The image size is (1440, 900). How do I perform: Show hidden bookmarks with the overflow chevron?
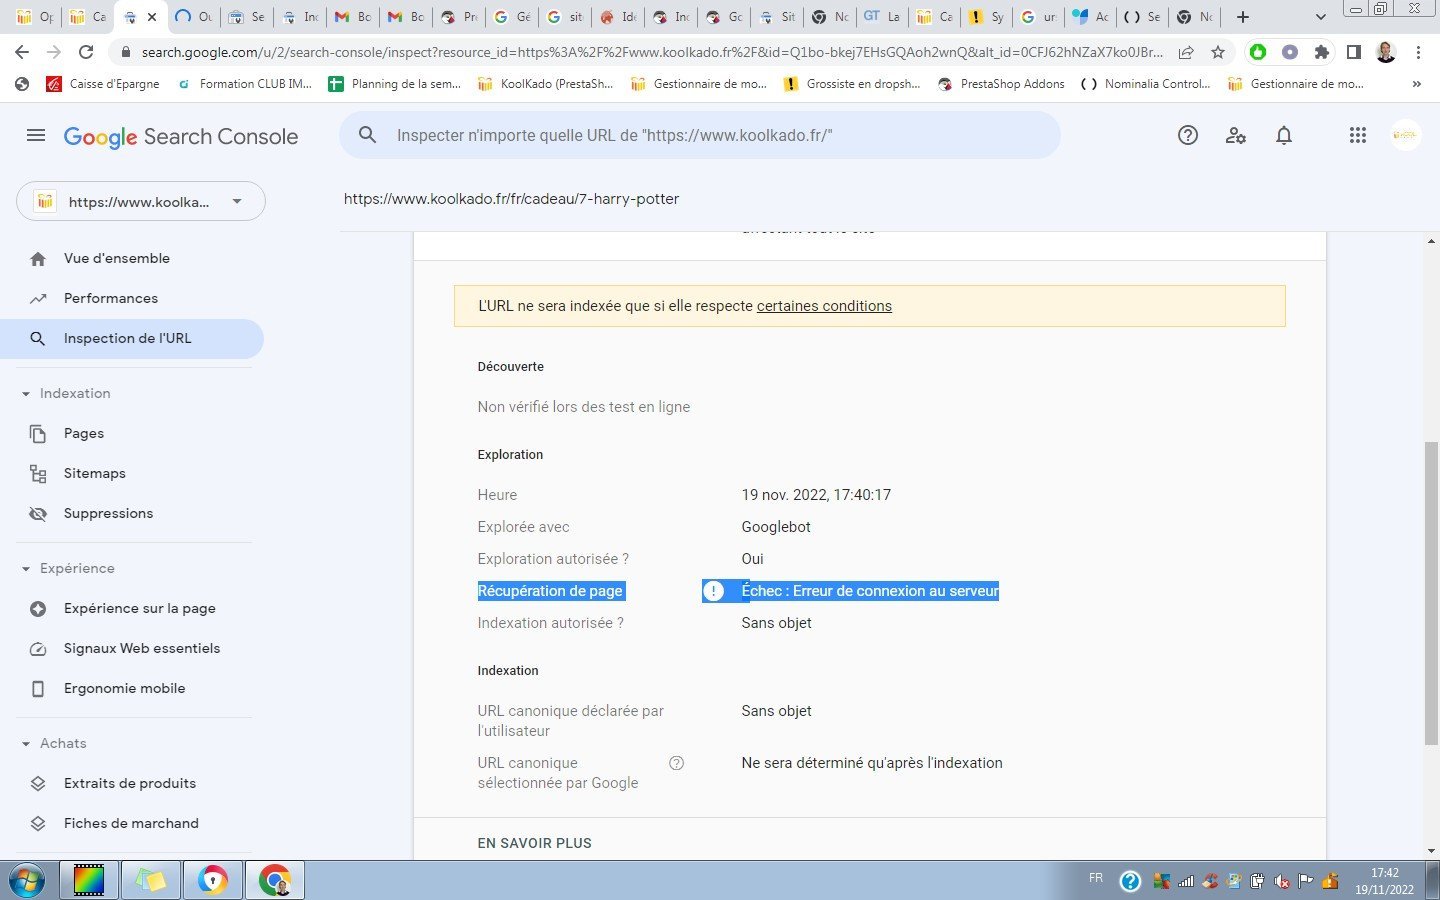click(x=1416, y=84)
